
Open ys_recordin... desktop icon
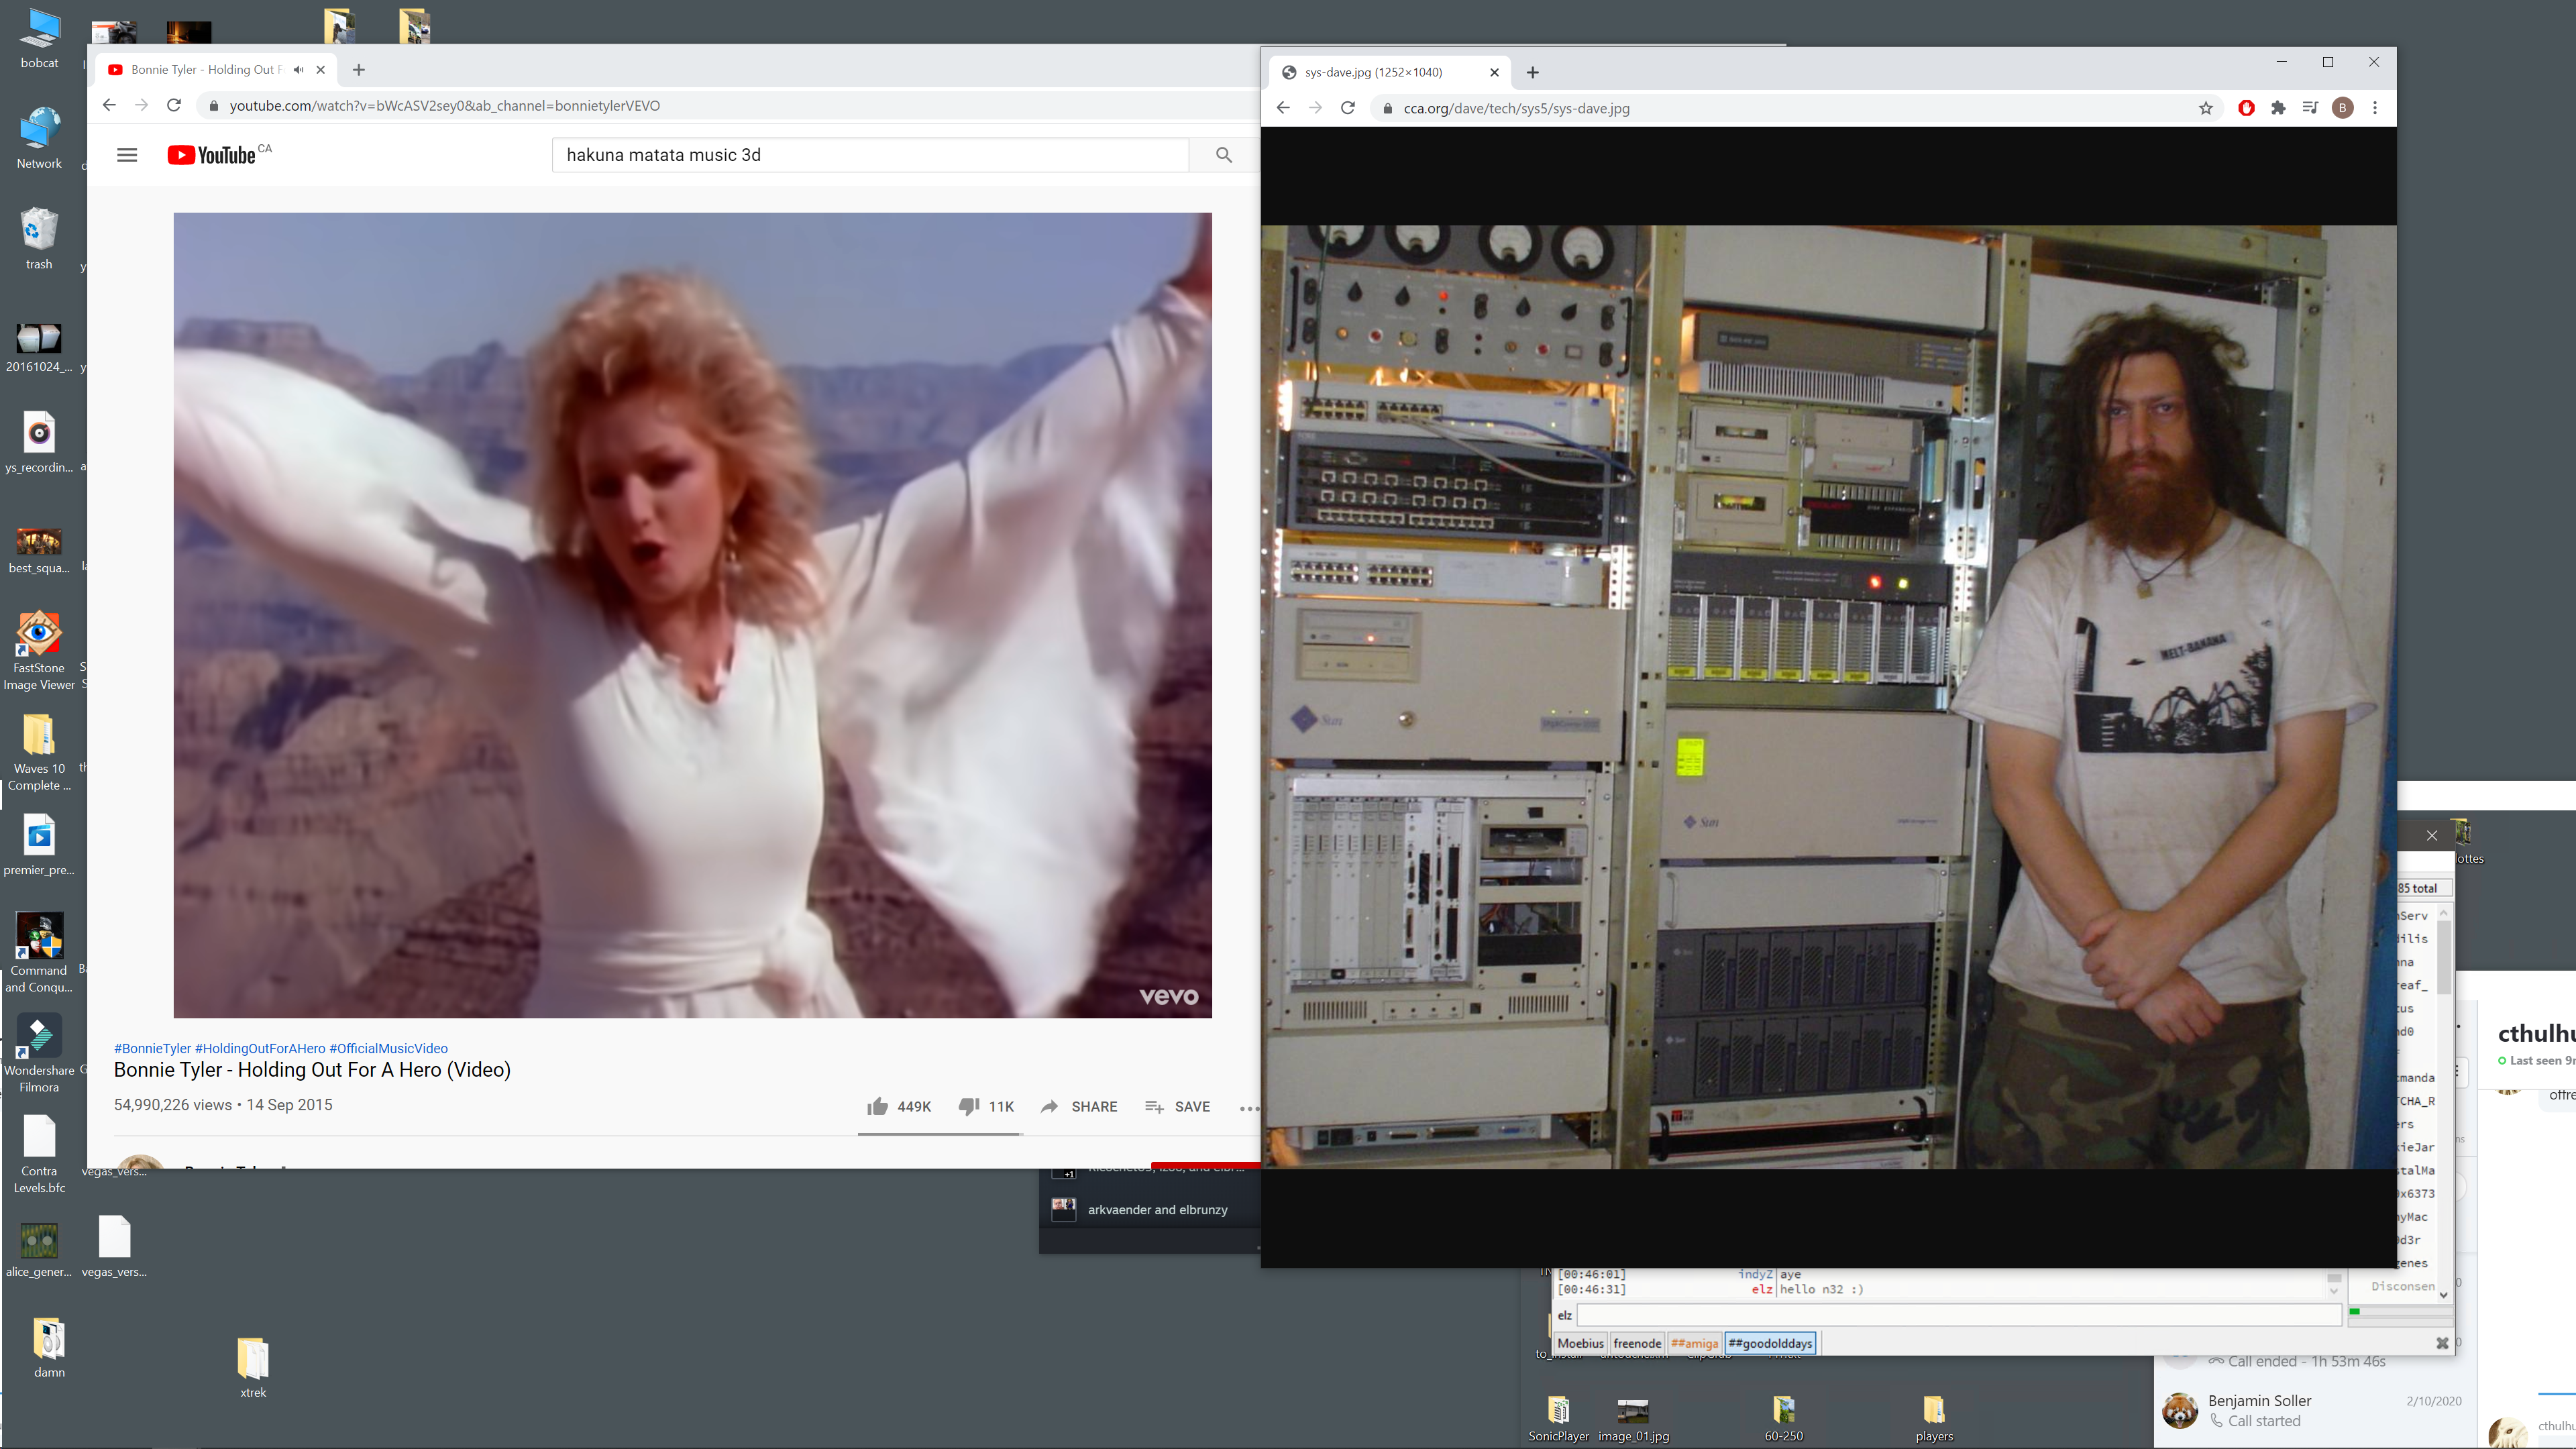pyautogui.click(x=39, y=442)
